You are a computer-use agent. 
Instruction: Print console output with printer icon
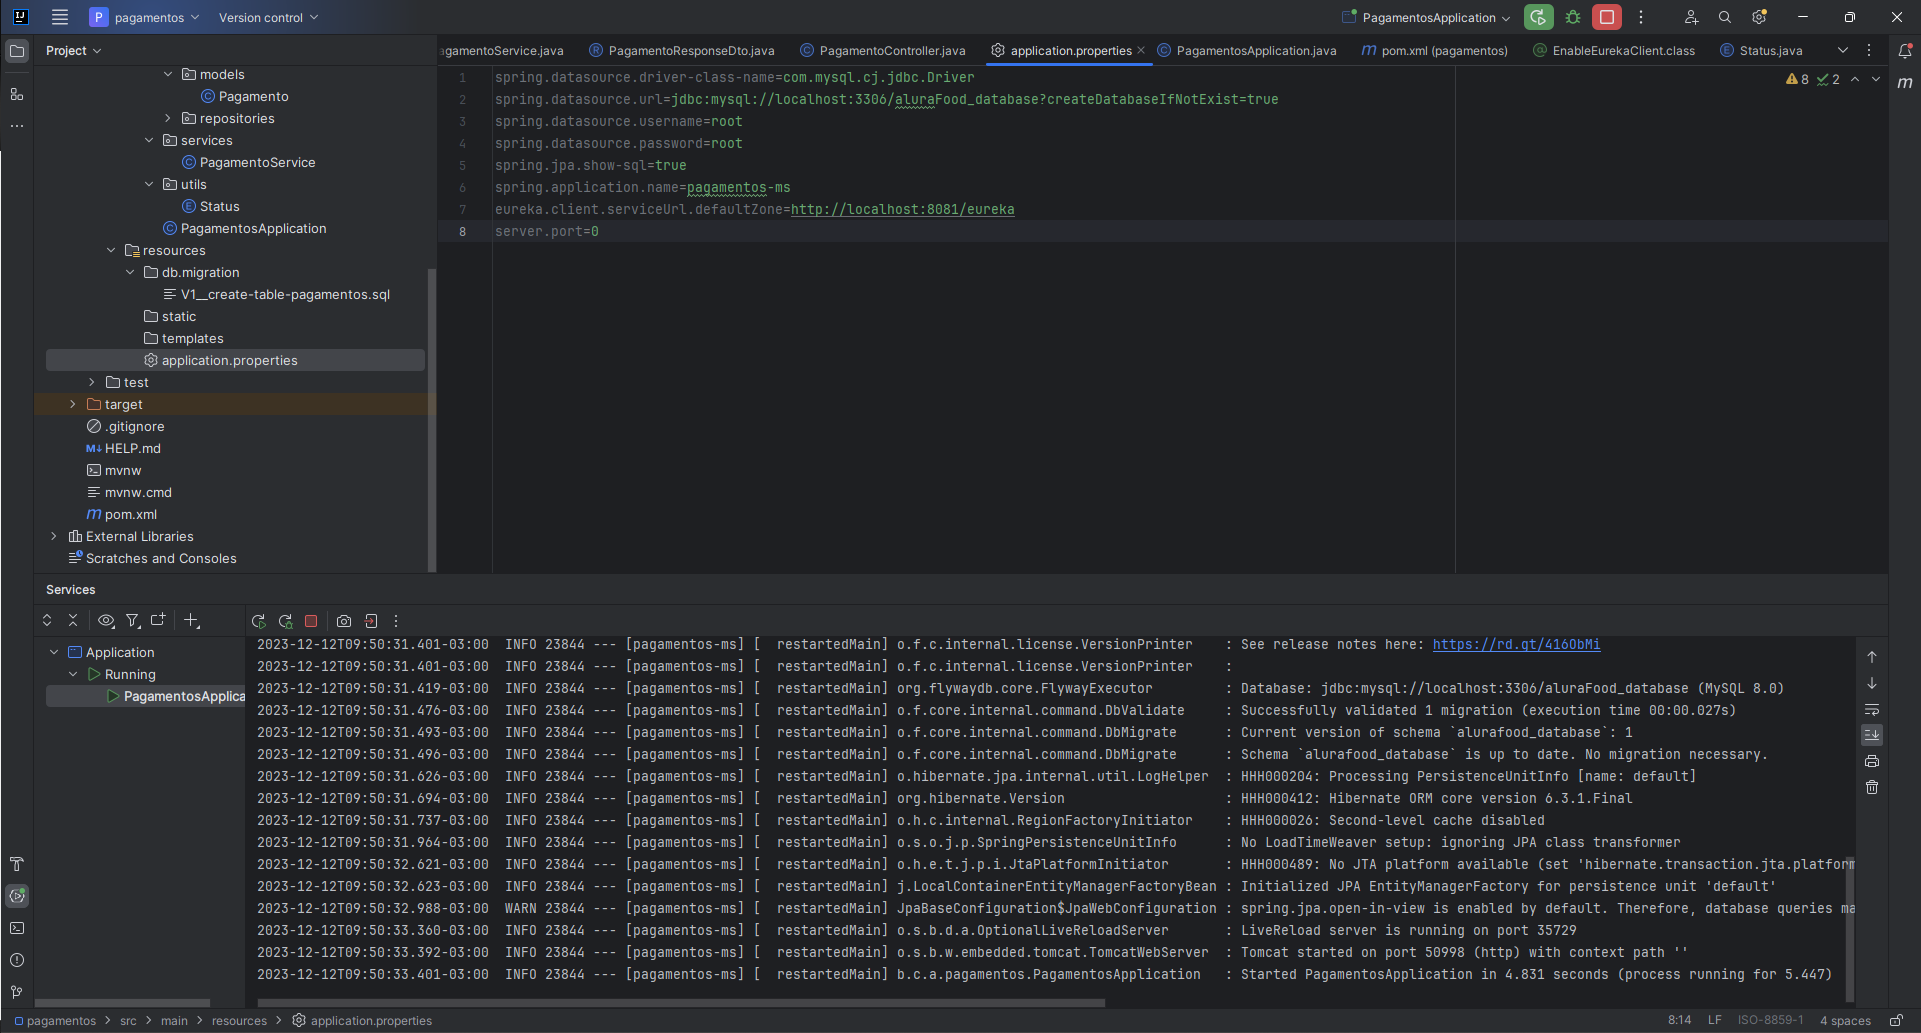pos(1872,762)
